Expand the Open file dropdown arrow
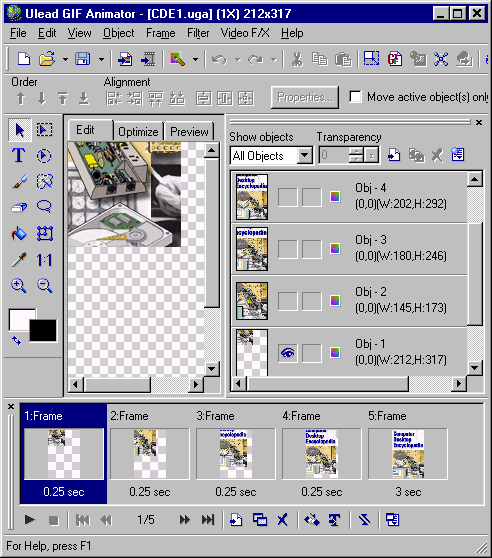The height and width of the screenshot is (558, 492). [x=65, y=59]
